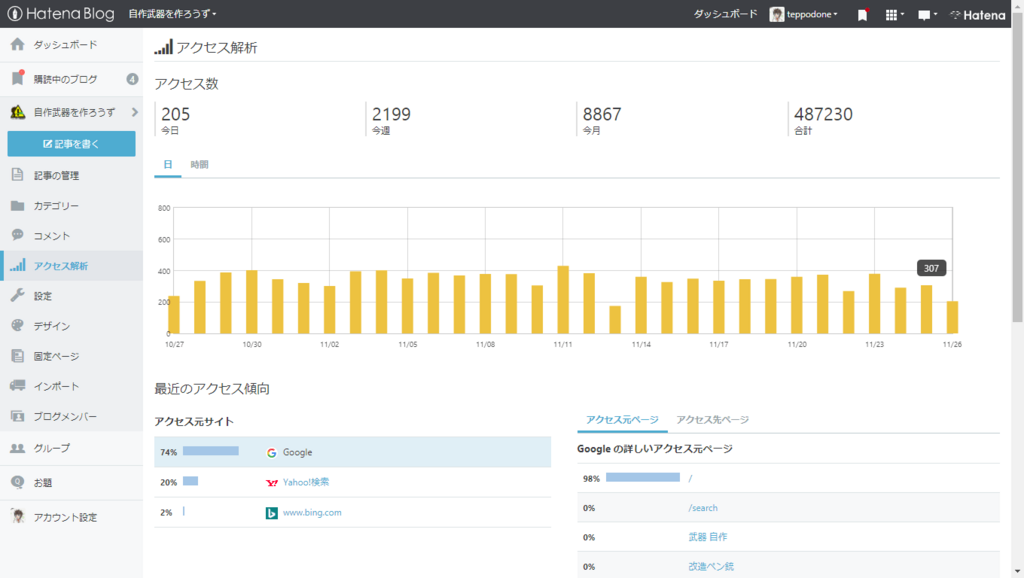The image size is (1024, 578).
Task: Open the www.bing.com source link
Action: coord(312,513)
